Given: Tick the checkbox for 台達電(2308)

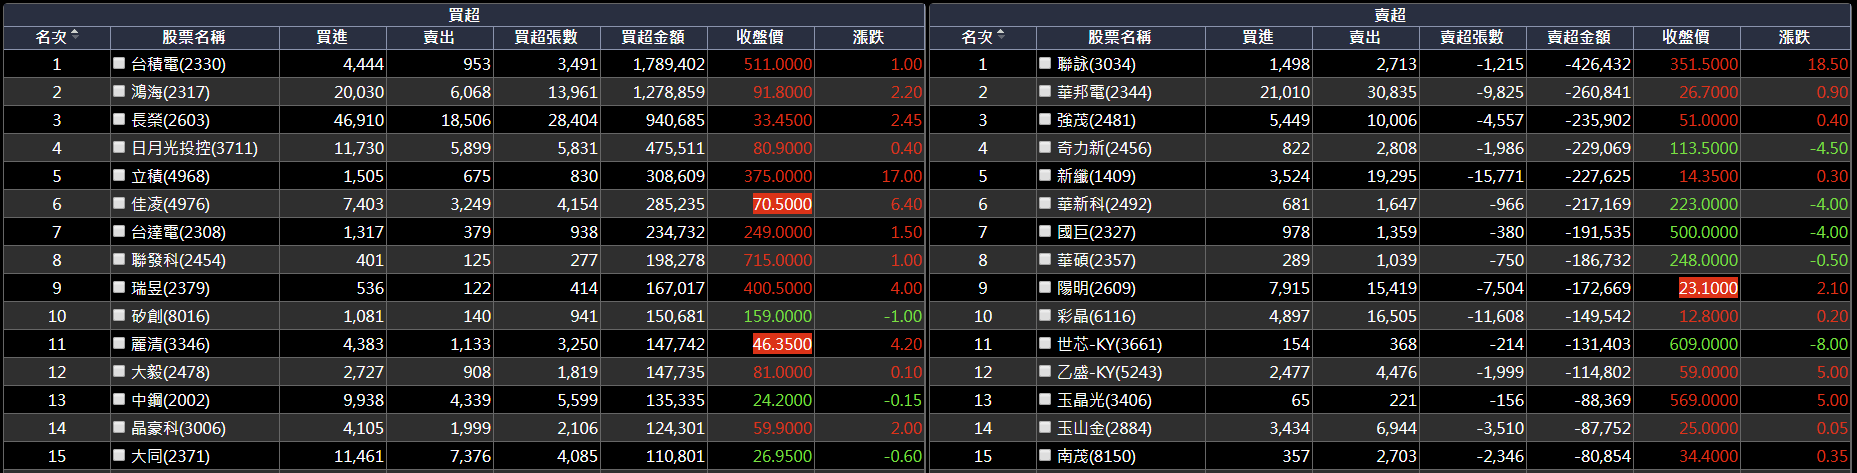Looking at the screenshot, I should click(119, 231).
